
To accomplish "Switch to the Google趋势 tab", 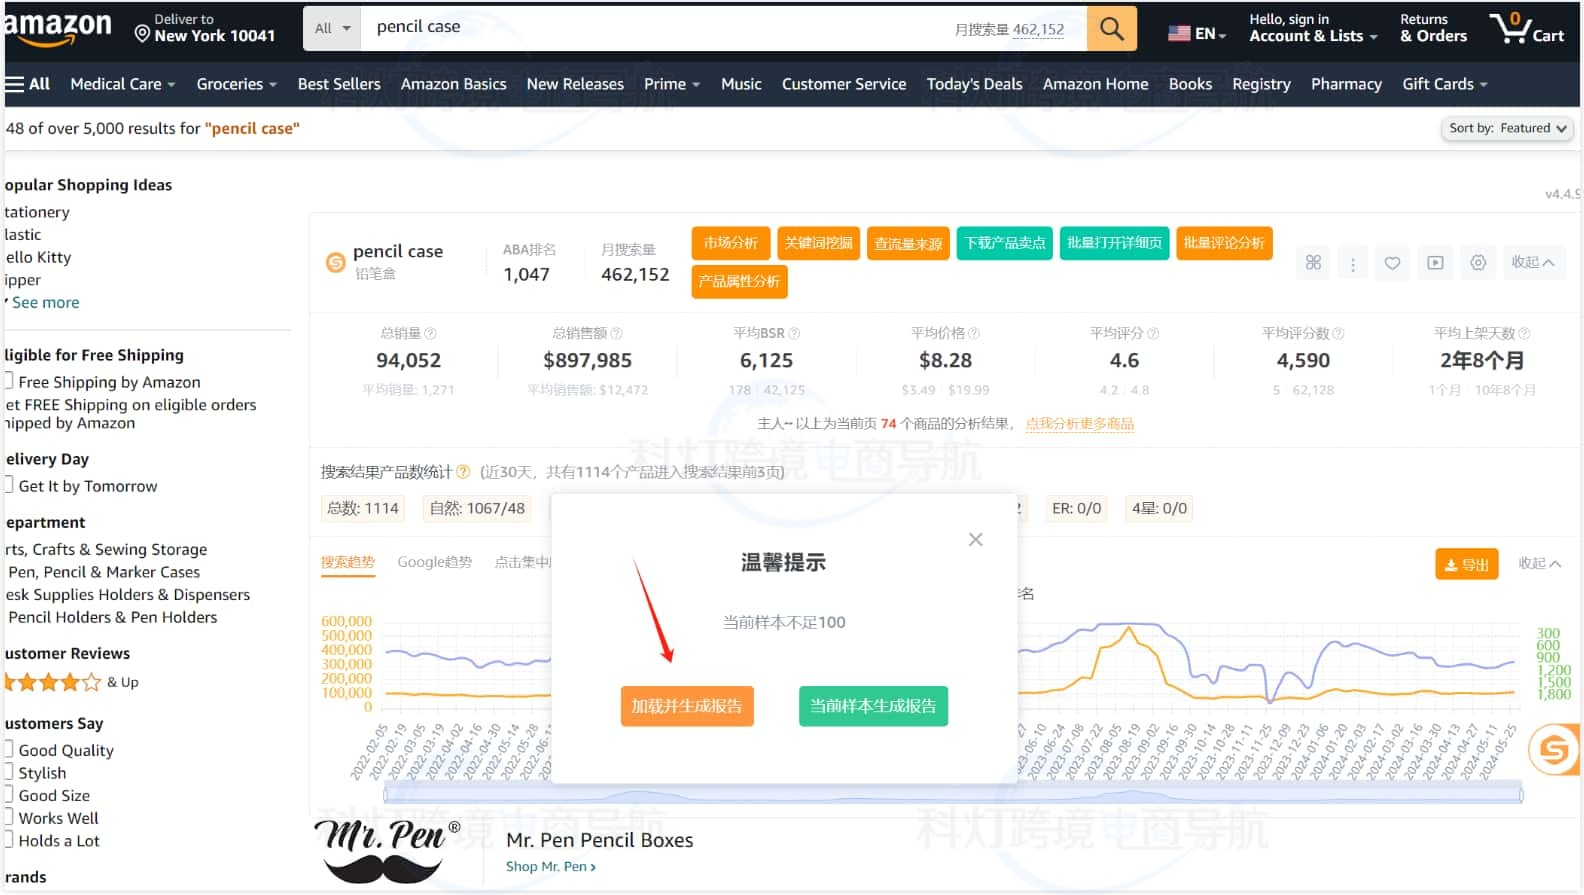I will 434,562.
